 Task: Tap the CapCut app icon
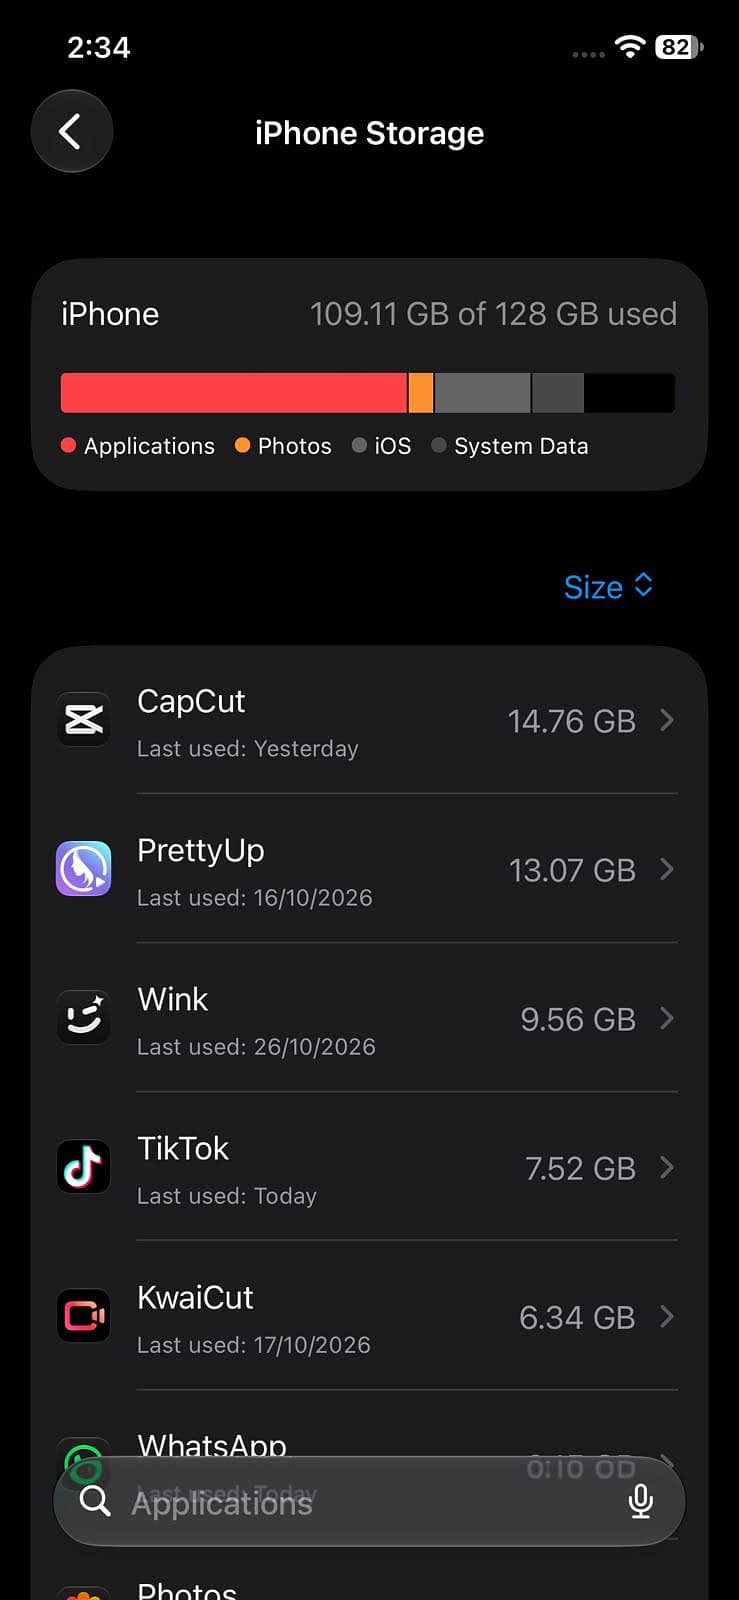[x=84, y=720]
